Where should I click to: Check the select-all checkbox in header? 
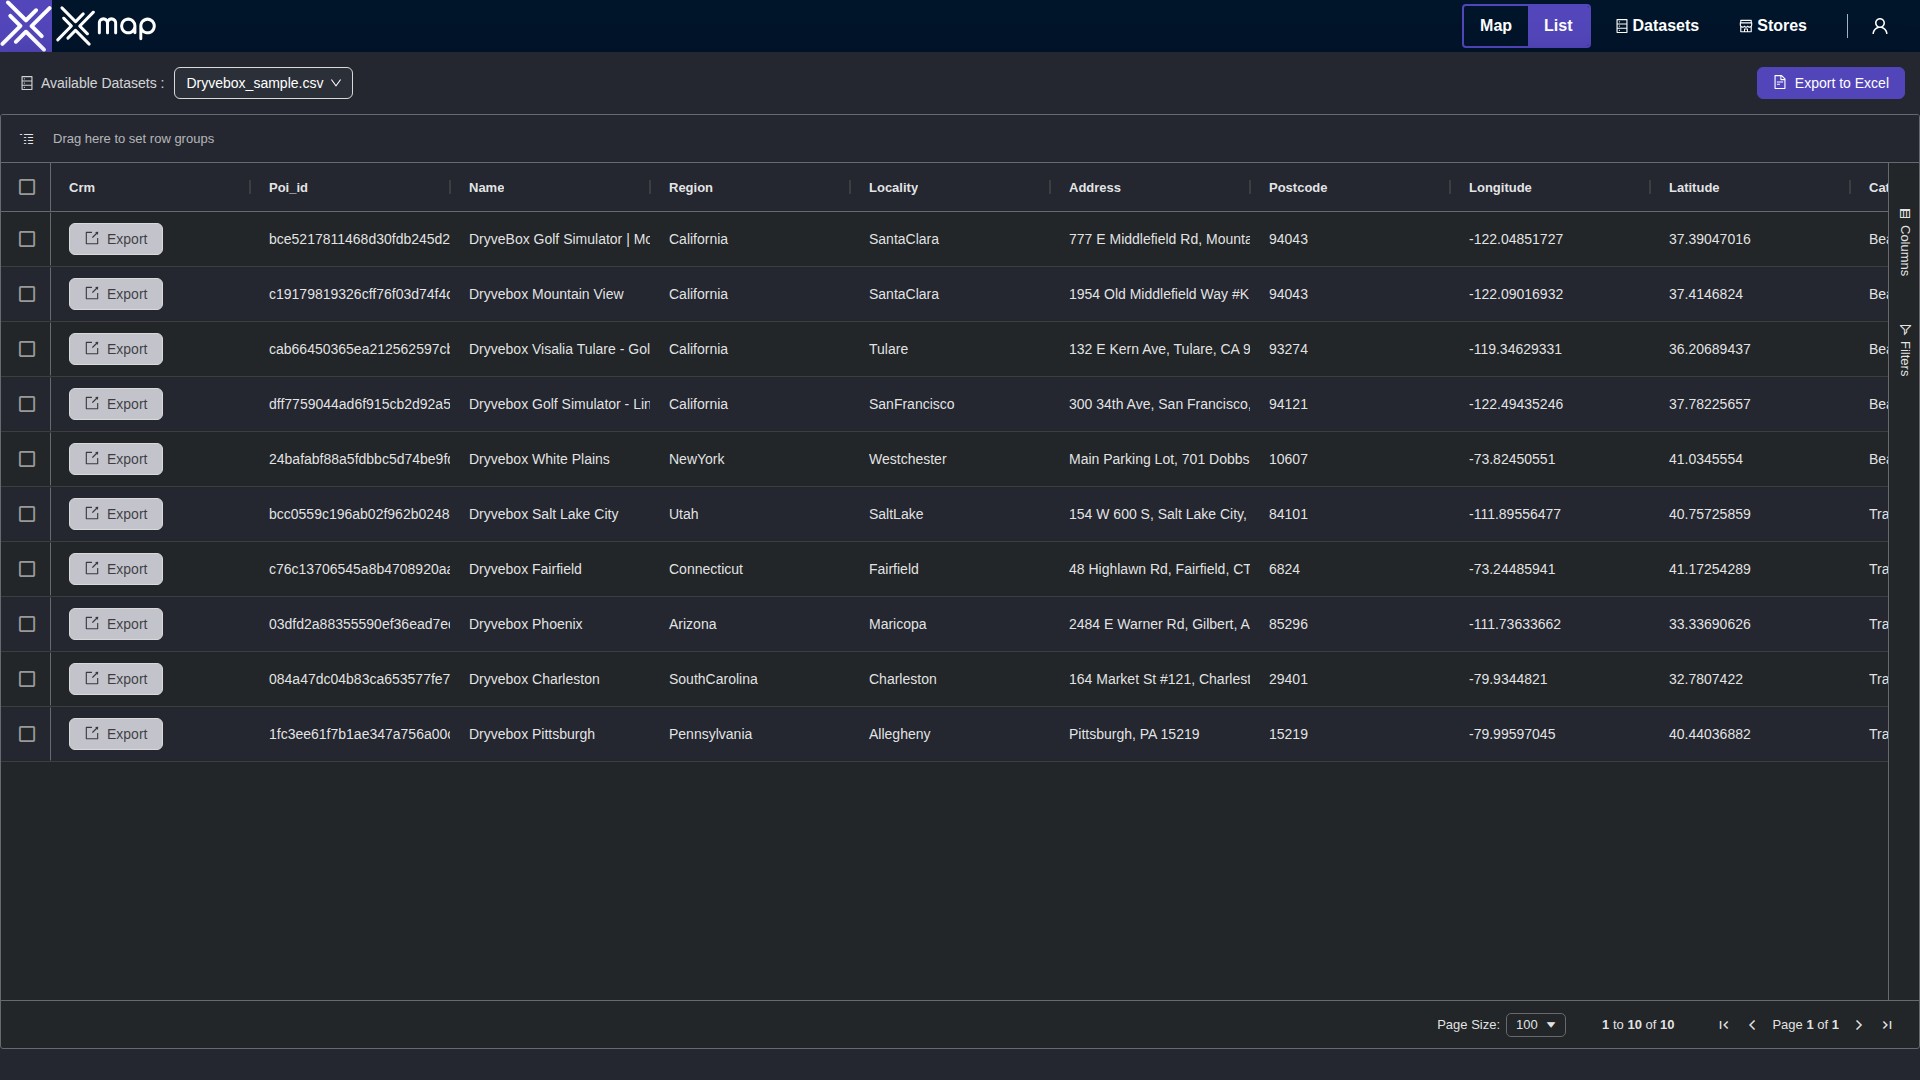click(x=27, y=187)
